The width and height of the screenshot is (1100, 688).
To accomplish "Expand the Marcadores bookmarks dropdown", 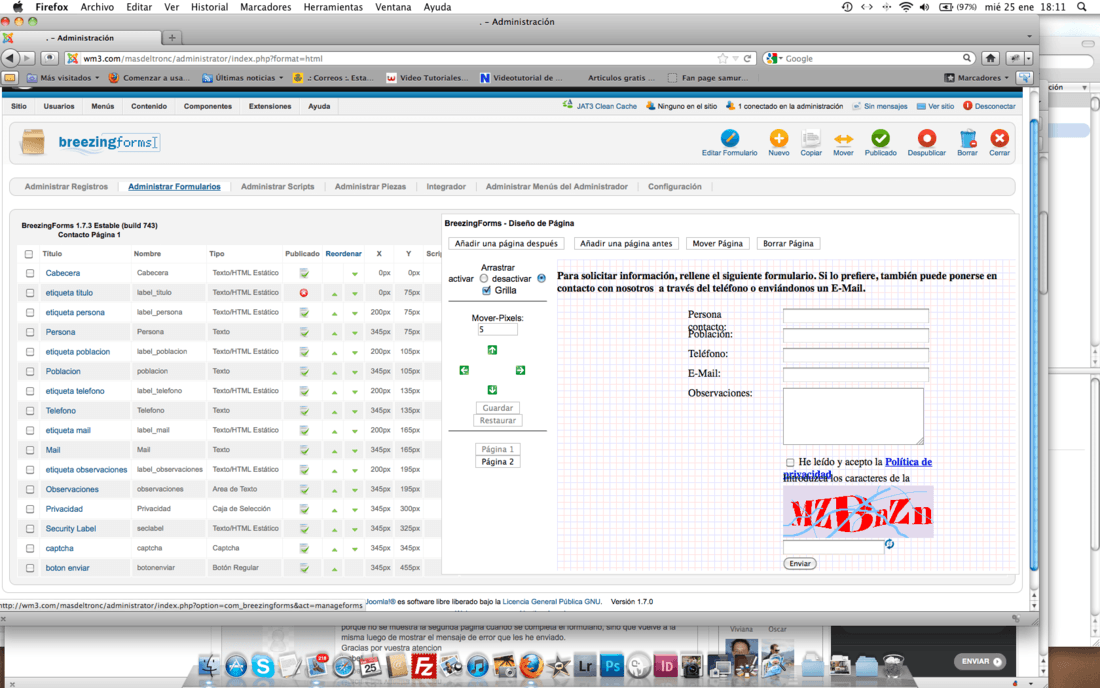I will [x=977, y=78].
